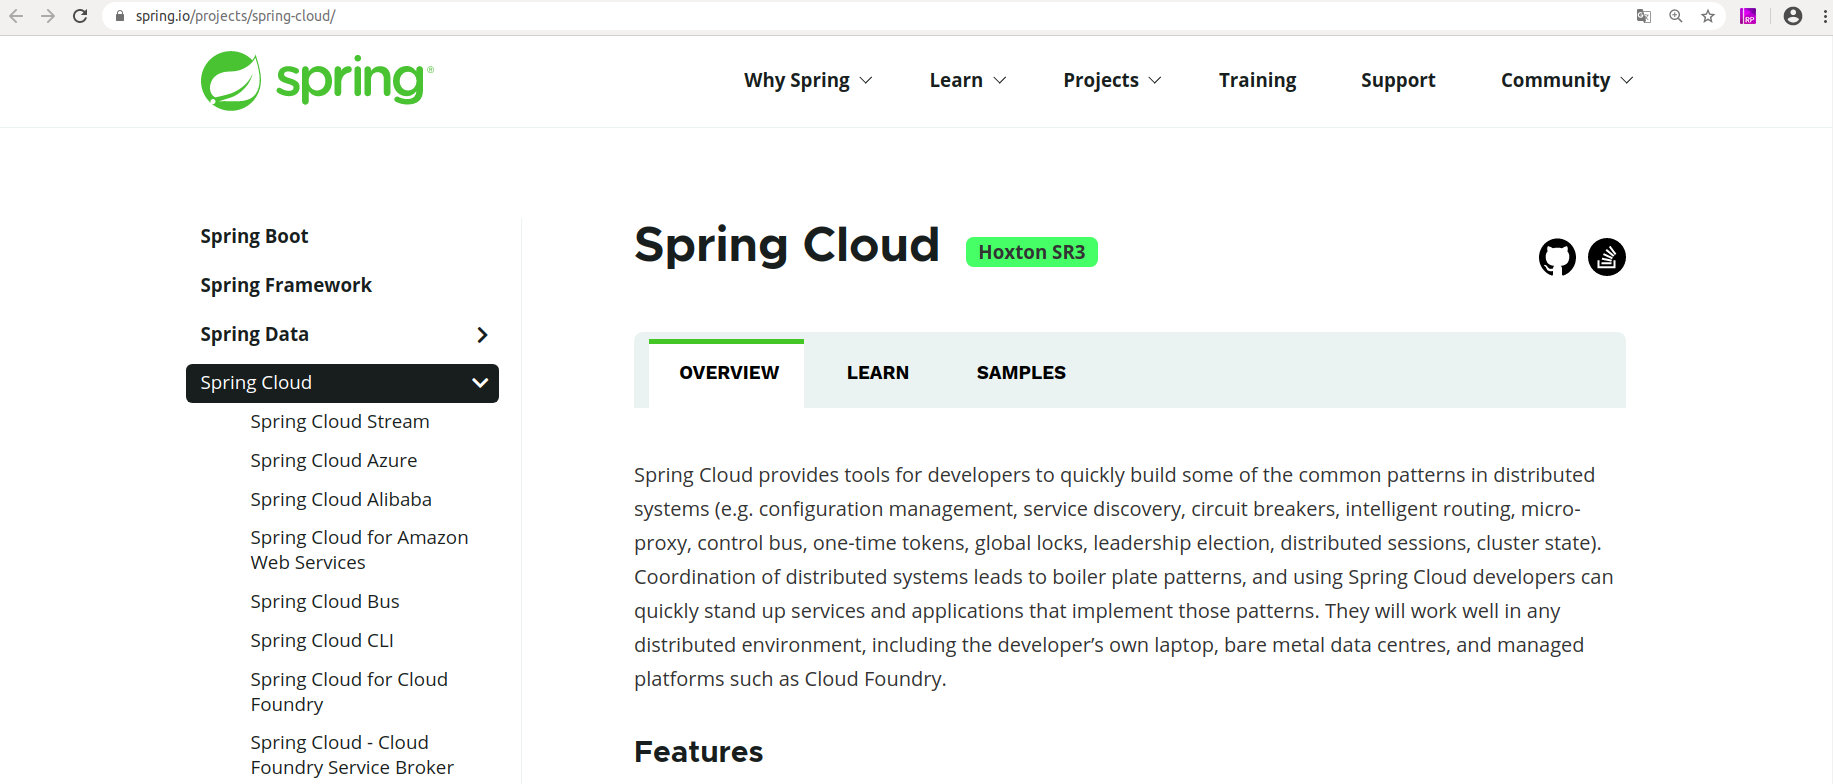Open Support in the top navigation
1833x784 pixels.
[1398, 80]
